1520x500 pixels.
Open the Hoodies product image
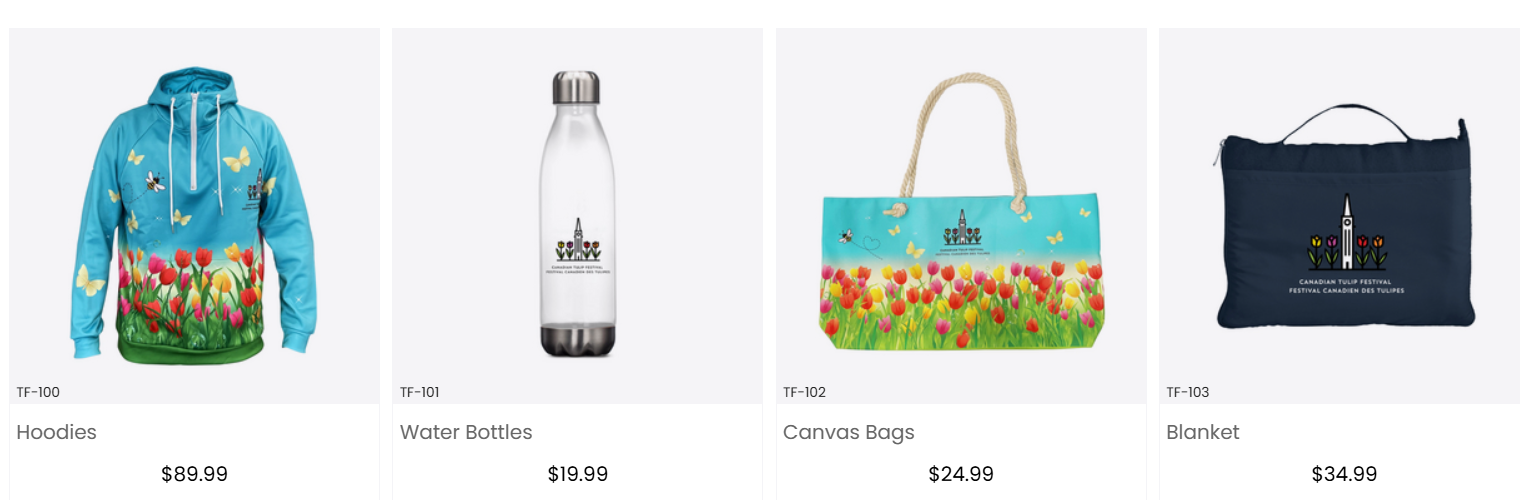pyautogui.click(x=194, y=216)
